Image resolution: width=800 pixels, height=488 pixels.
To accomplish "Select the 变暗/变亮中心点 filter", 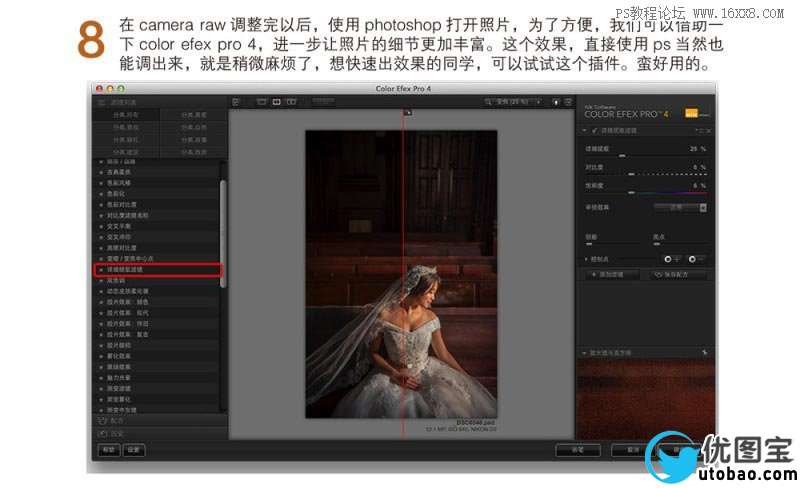I will click(x=130, y=258).
